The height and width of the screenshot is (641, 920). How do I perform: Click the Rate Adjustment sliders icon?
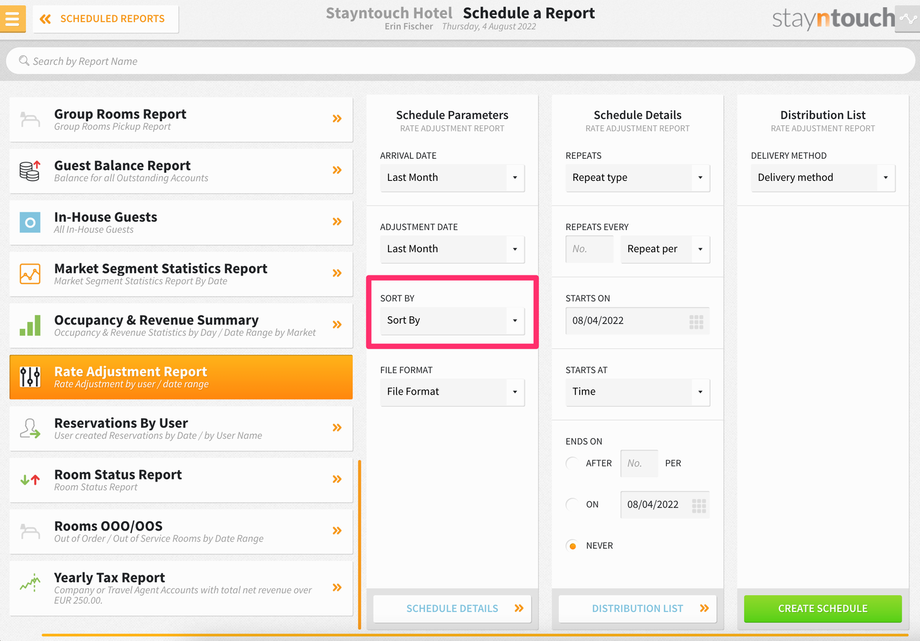pos(30,377)
